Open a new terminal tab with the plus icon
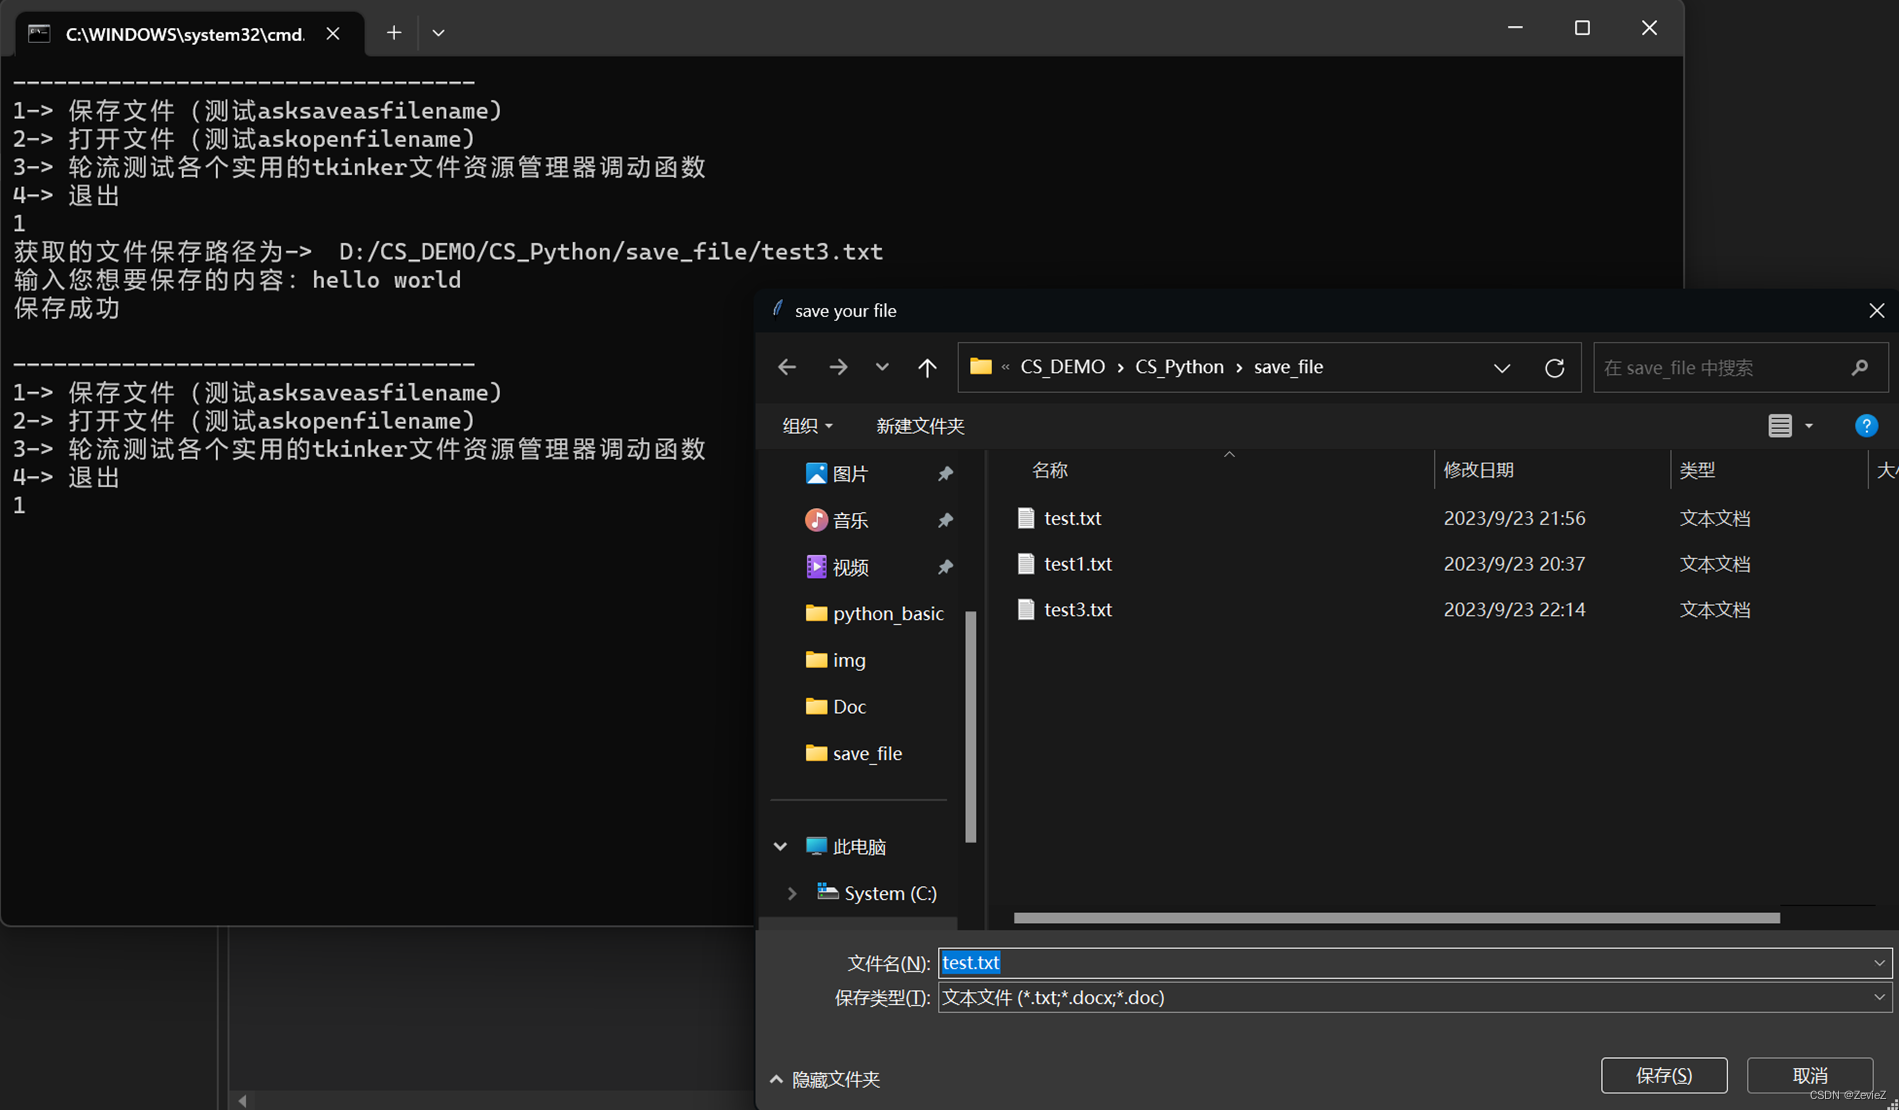1903x1110 pixels. 393,32
